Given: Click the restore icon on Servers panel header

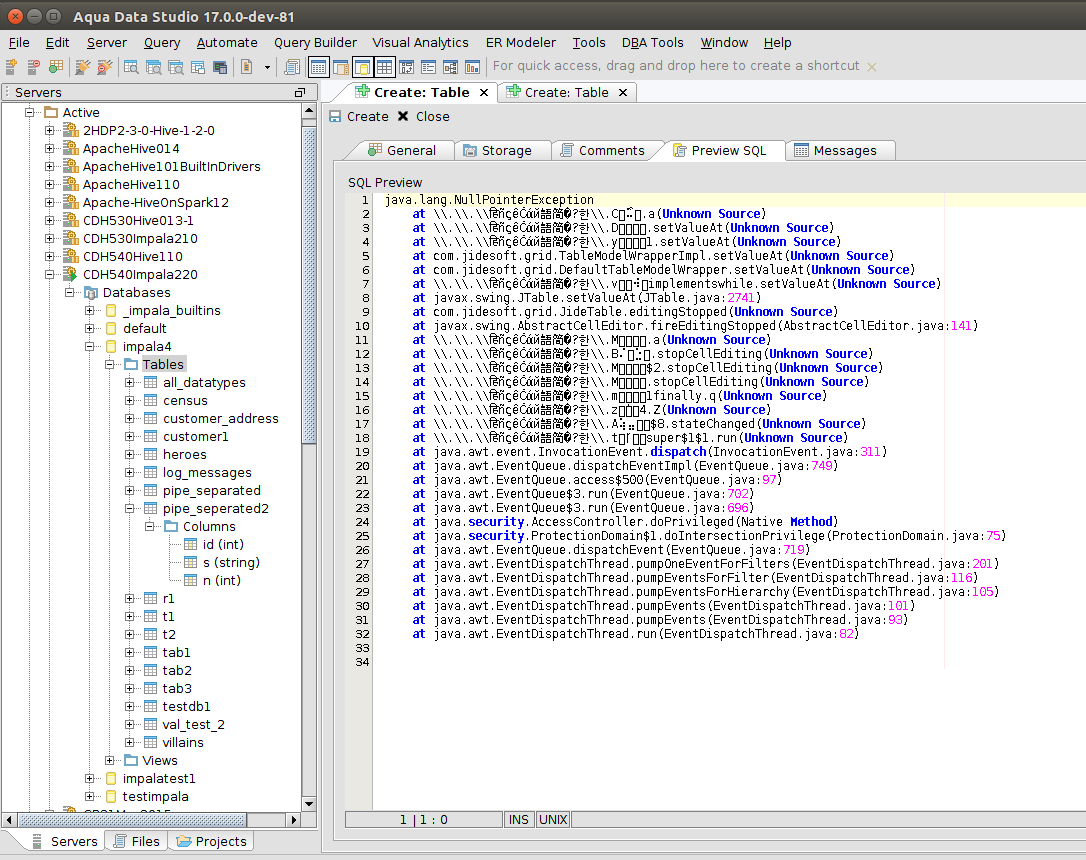Looking at the screenshot, I should pos(299,92).
